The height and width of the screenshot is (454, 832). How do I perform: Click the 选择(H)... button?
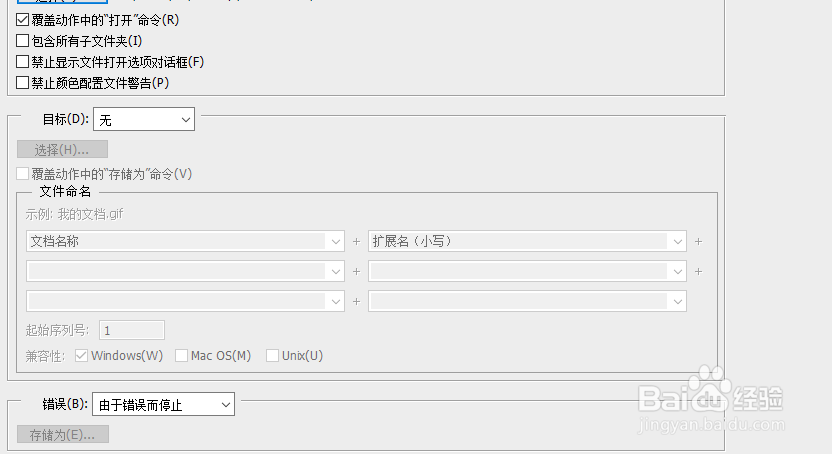tap(62, 150)
